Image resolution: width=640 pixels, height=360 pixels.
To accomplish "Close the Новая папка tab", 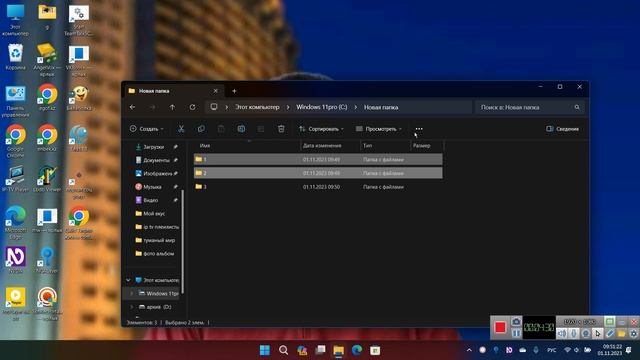I will 216,91.
